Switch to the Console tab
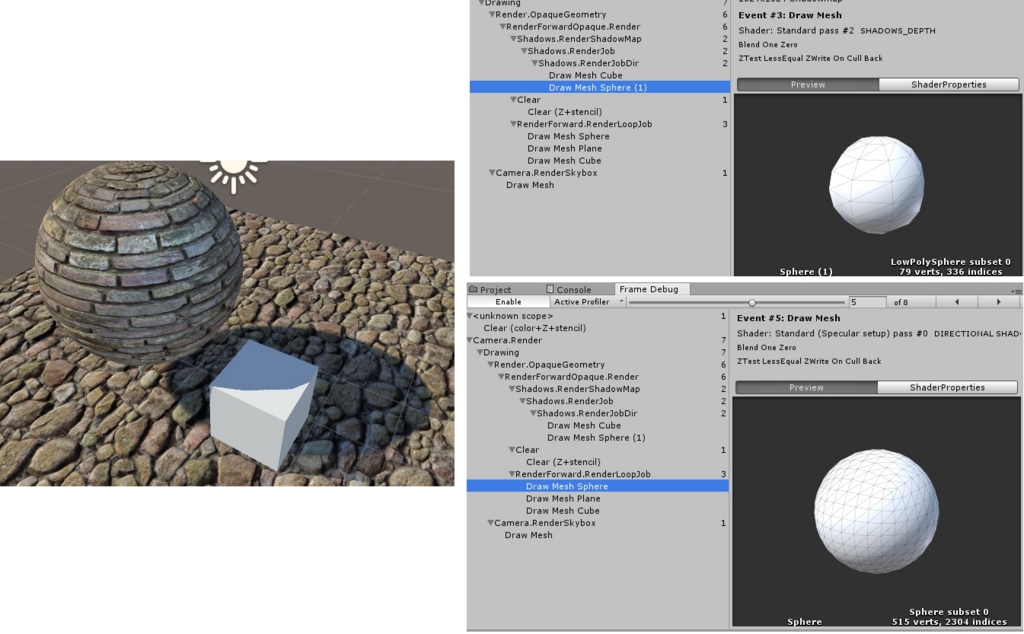This screenshot has width=1024, height=634. pos(568,289)
